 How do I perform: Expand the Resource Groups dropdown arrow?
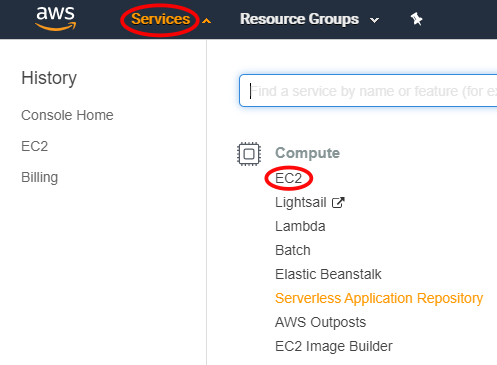(x=375, y=21)
